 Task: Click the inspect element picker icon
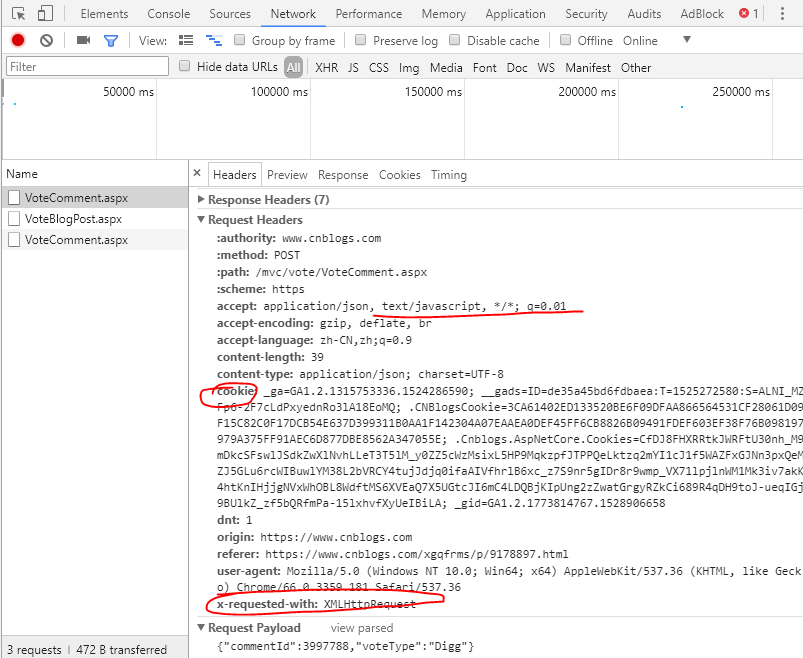click(18, 14)
